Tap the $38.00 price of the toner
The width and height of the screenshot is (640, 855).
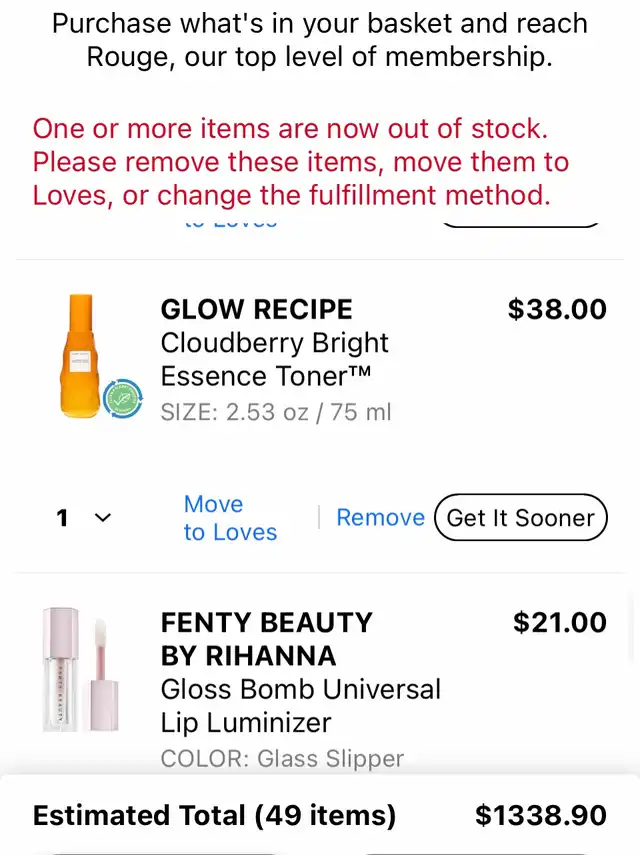click(x=557, y=309)
